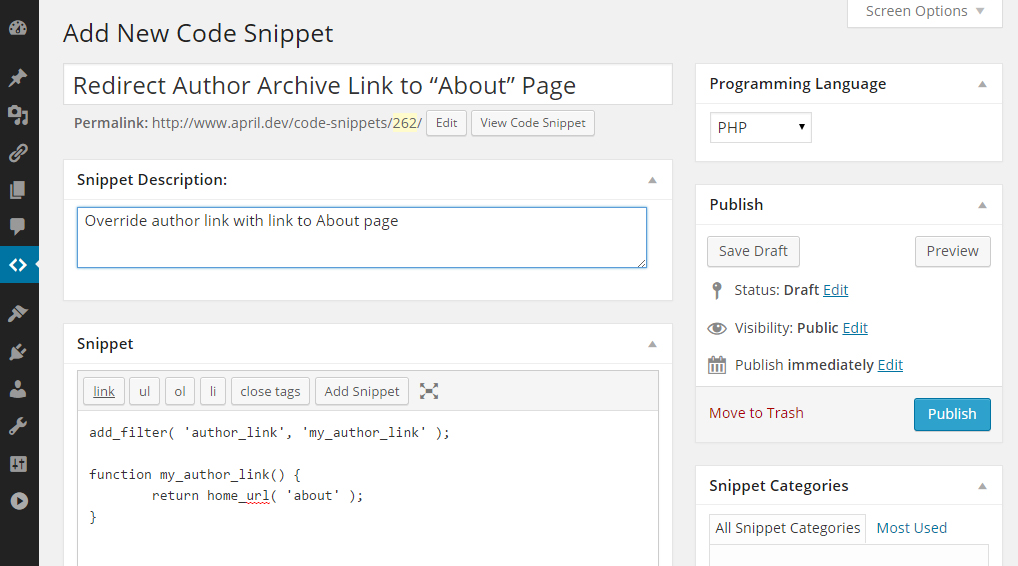
Task: Collapse the Snippet editor box
Action: tap(652, 344)
